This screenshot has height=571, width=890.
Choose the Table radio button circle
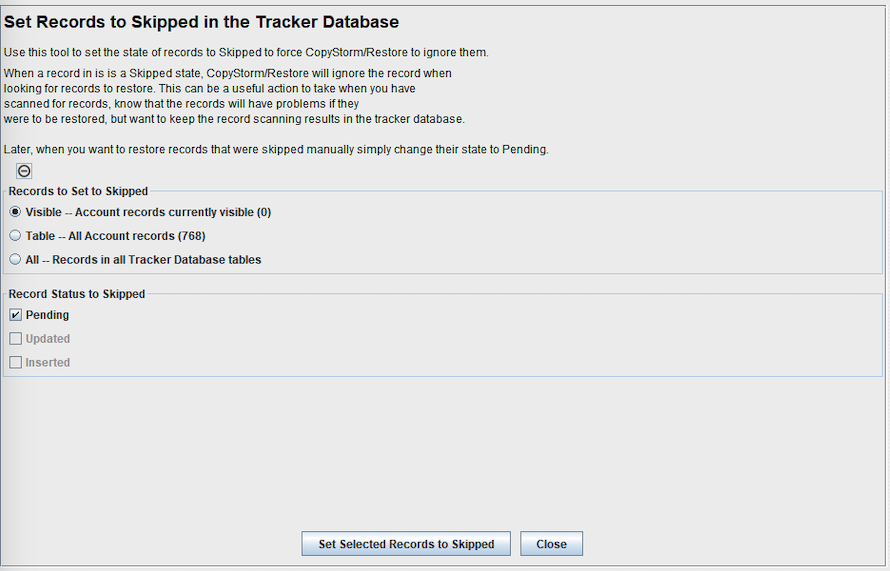point(15,236)
